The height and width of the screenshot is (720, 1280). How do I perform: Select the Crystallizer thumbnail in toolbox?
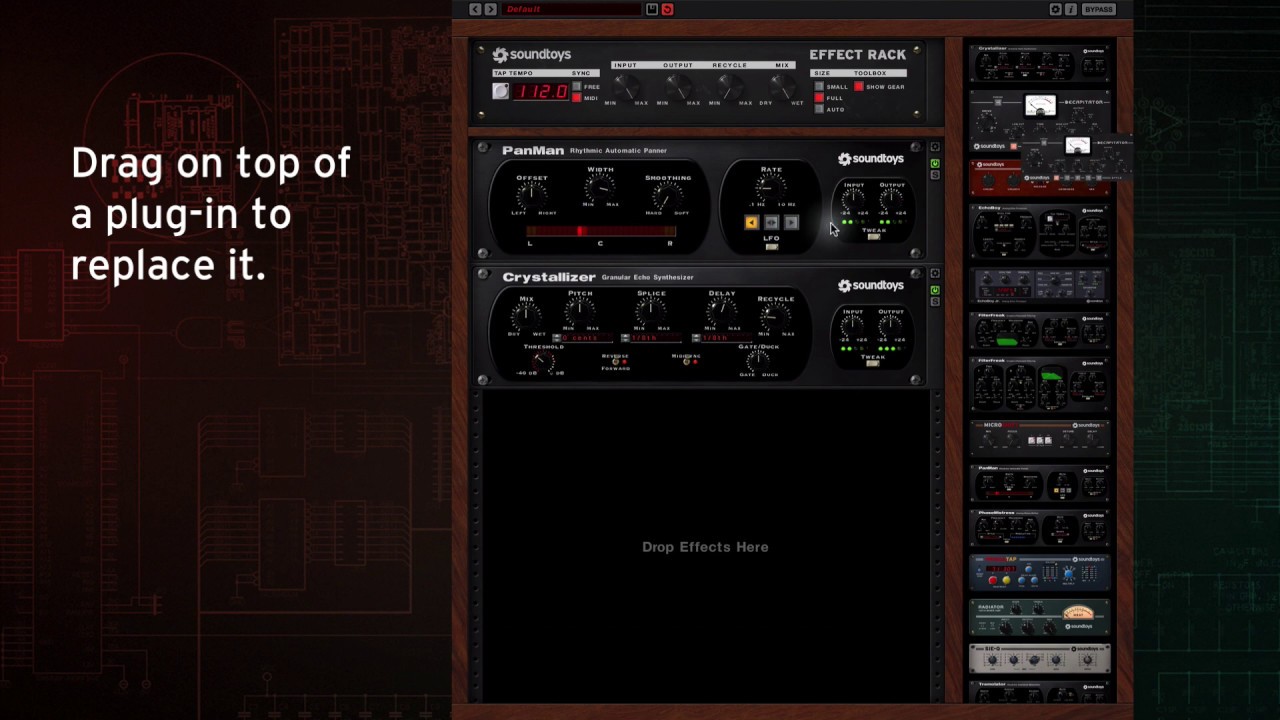click(1040, 62)
